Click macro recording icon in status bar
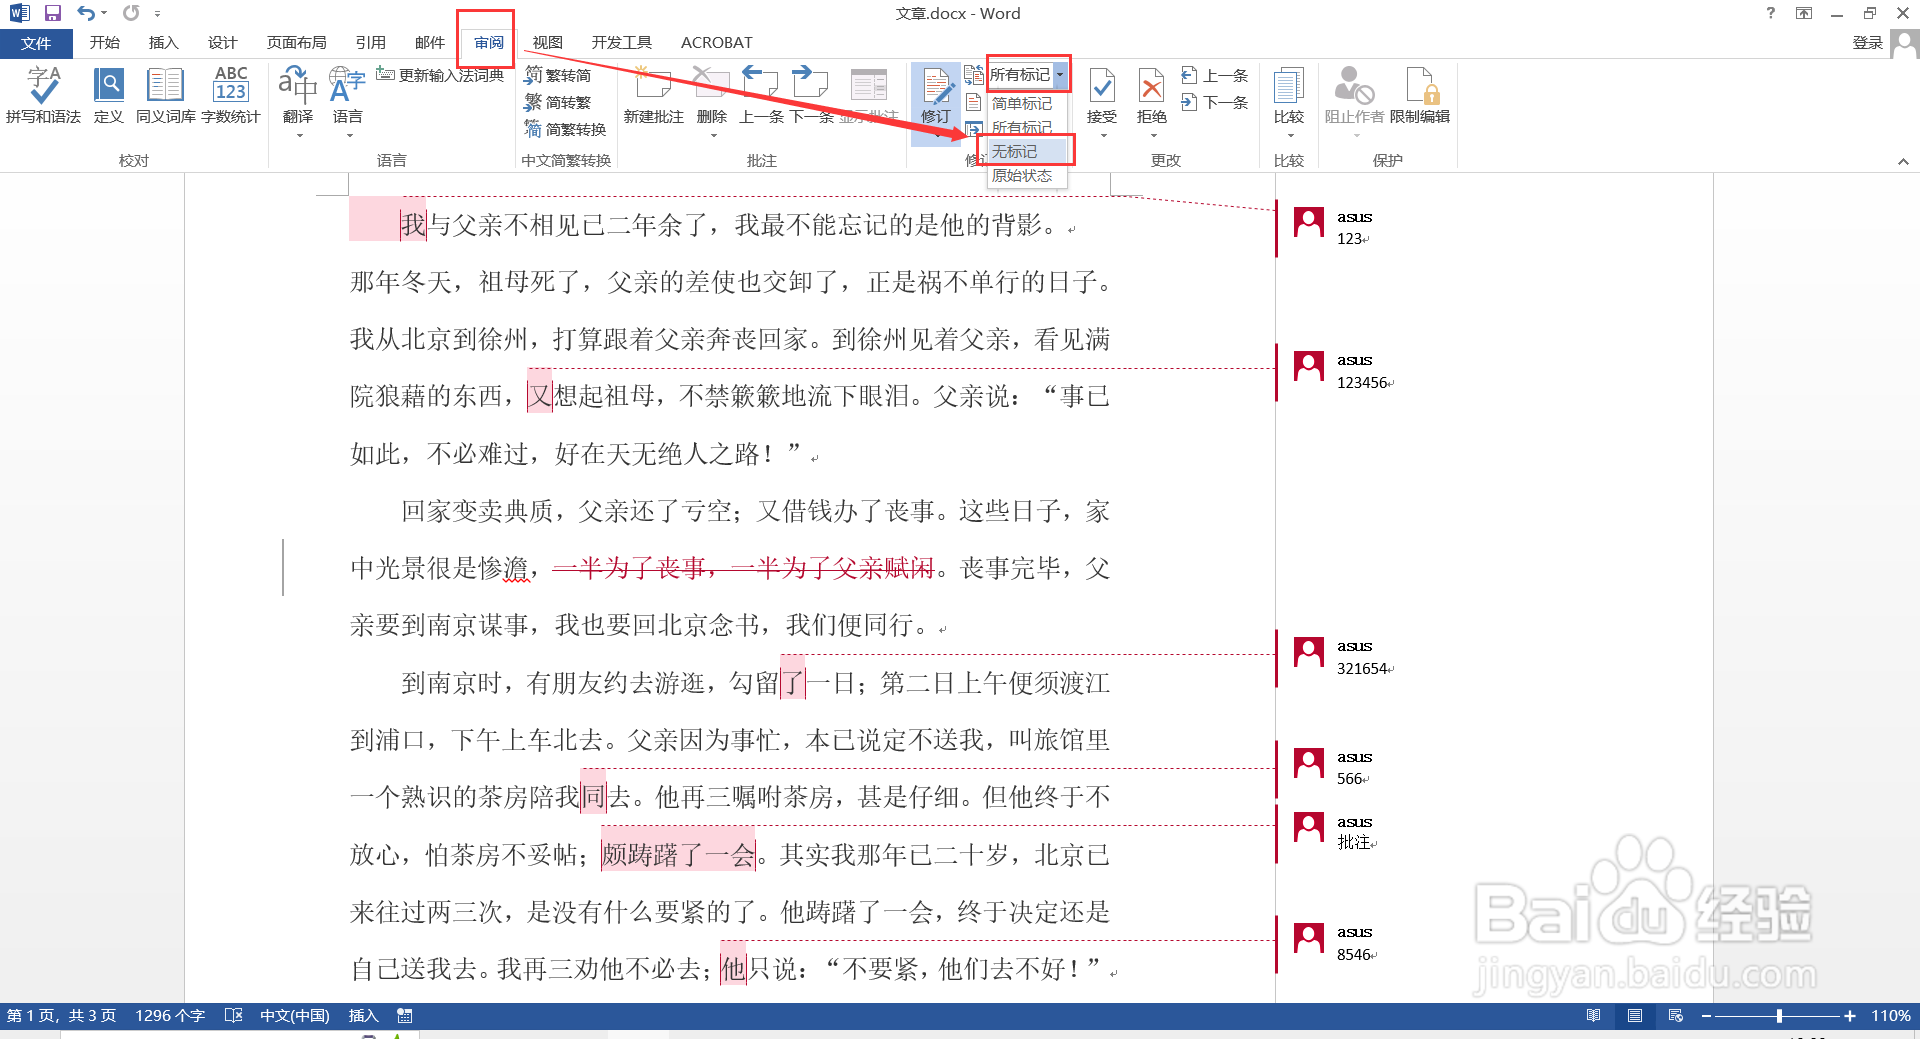 point(405,1015)
